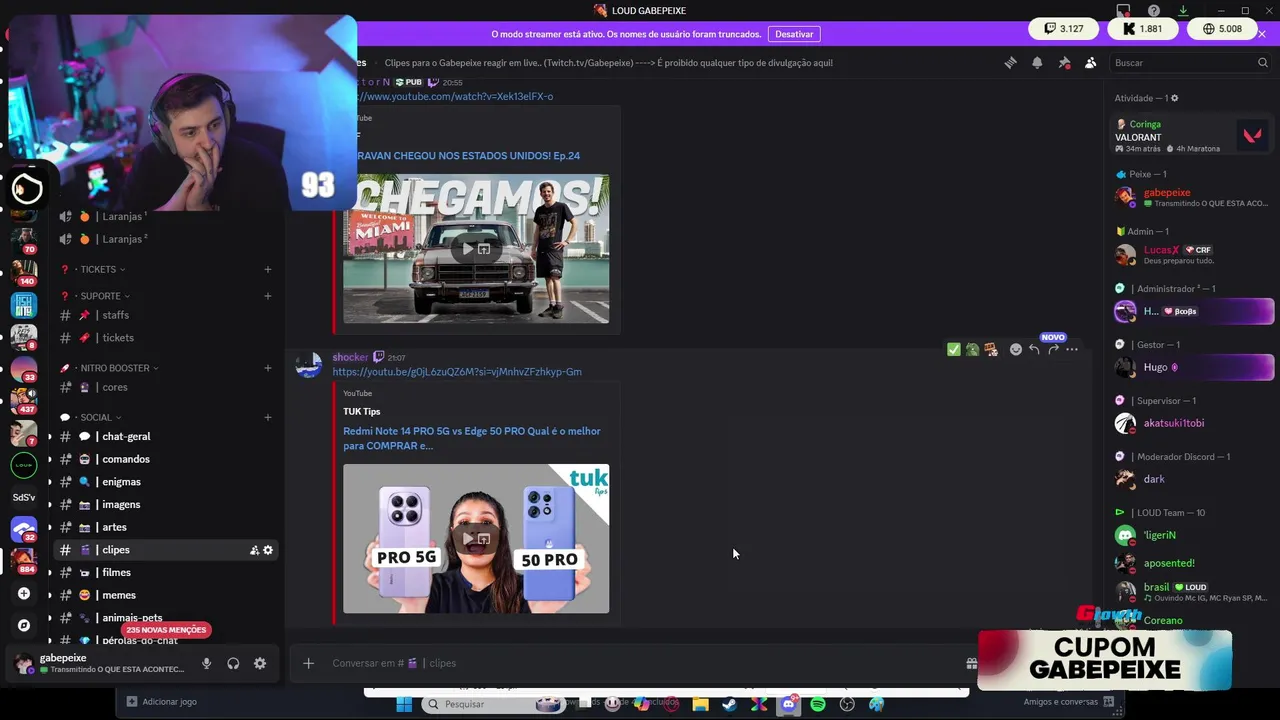Image resolution: width=1280 pixels, height=720 pixels.
Task: Open the staffs channel
Action: (165, 315)
